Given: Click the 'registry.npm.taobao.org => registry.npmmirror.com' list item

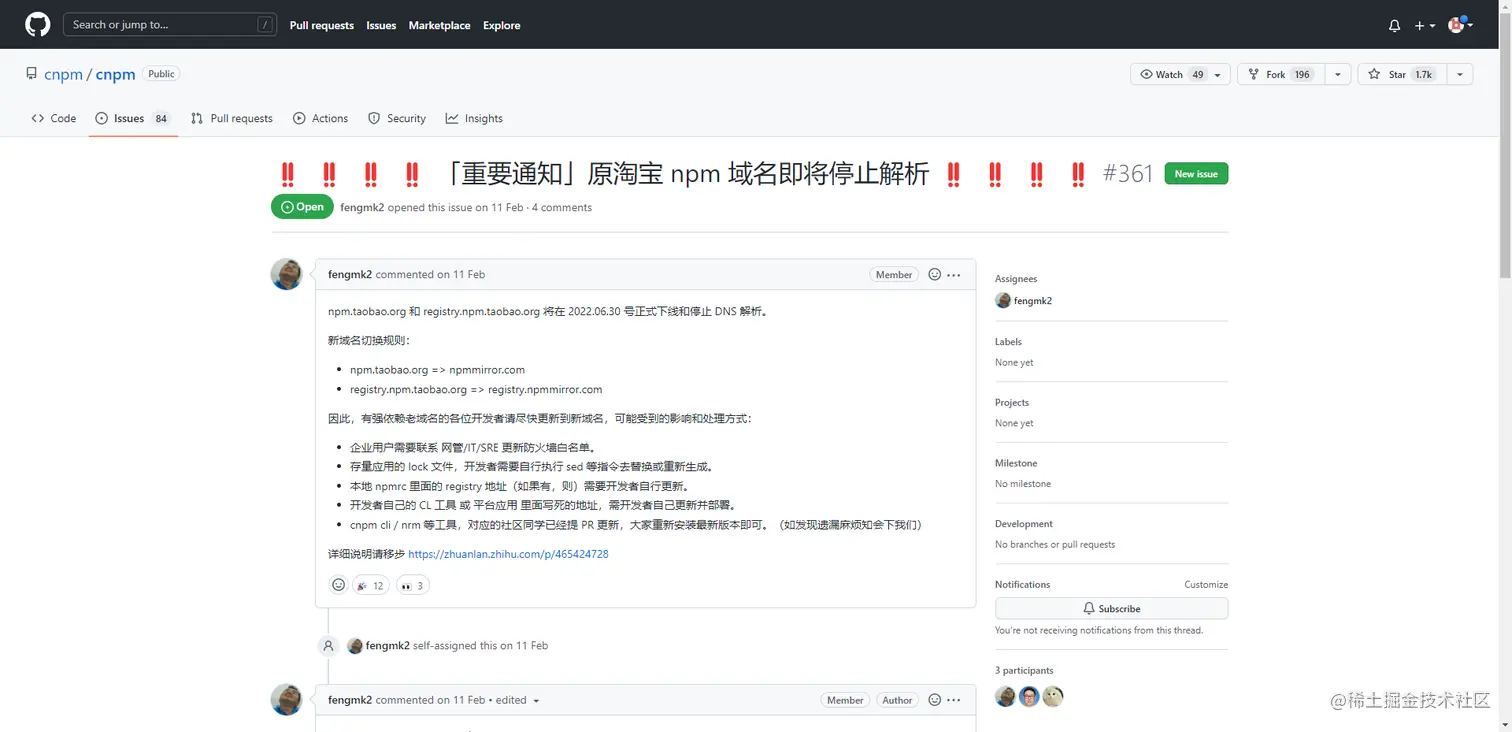Looking at the screenshot, I should coord(476,390).
